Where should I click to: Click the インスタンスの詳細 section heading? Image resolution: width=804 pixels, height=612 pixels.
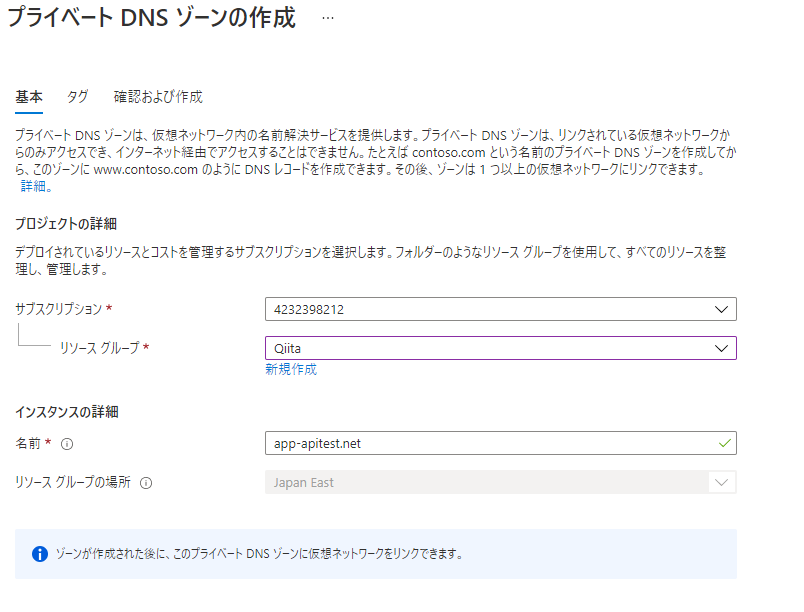pyautogui.click(x=67, y=412)
